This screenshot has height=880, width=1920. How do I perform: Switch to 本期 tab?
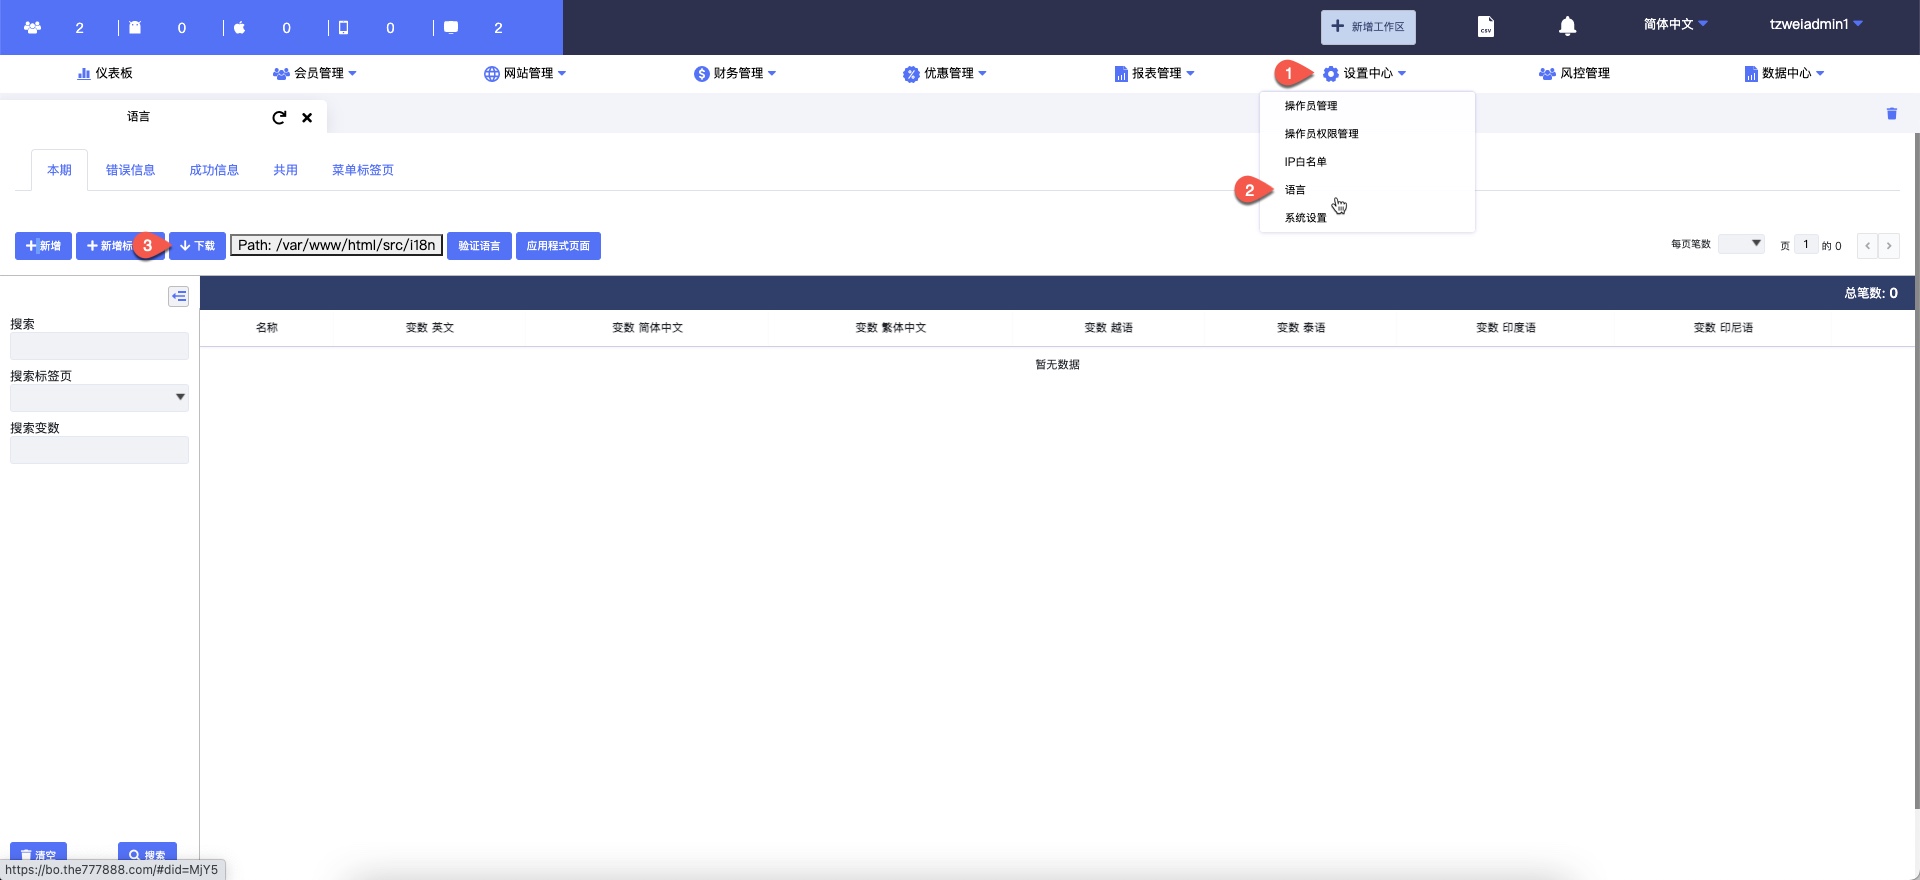[x=59, y=170]
